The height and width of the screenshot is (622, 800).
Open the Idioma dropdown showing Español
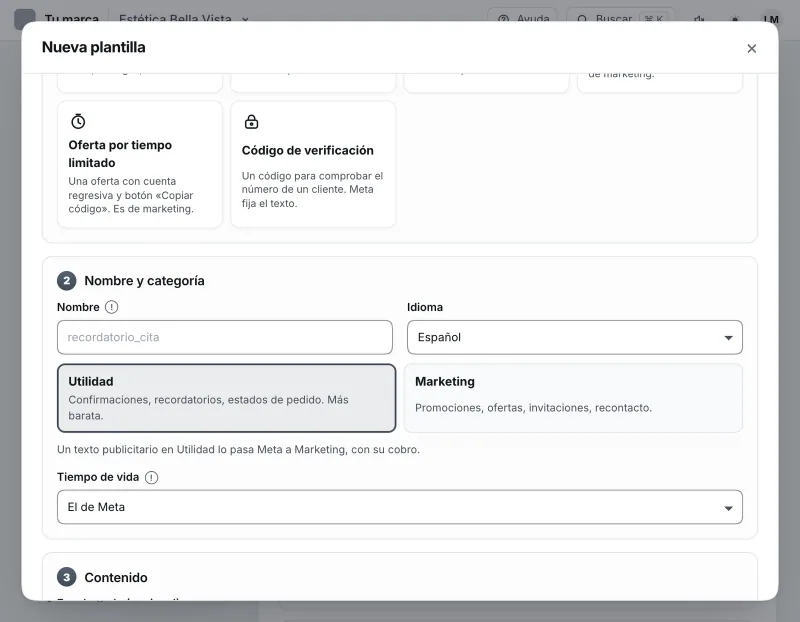(574, 337)
